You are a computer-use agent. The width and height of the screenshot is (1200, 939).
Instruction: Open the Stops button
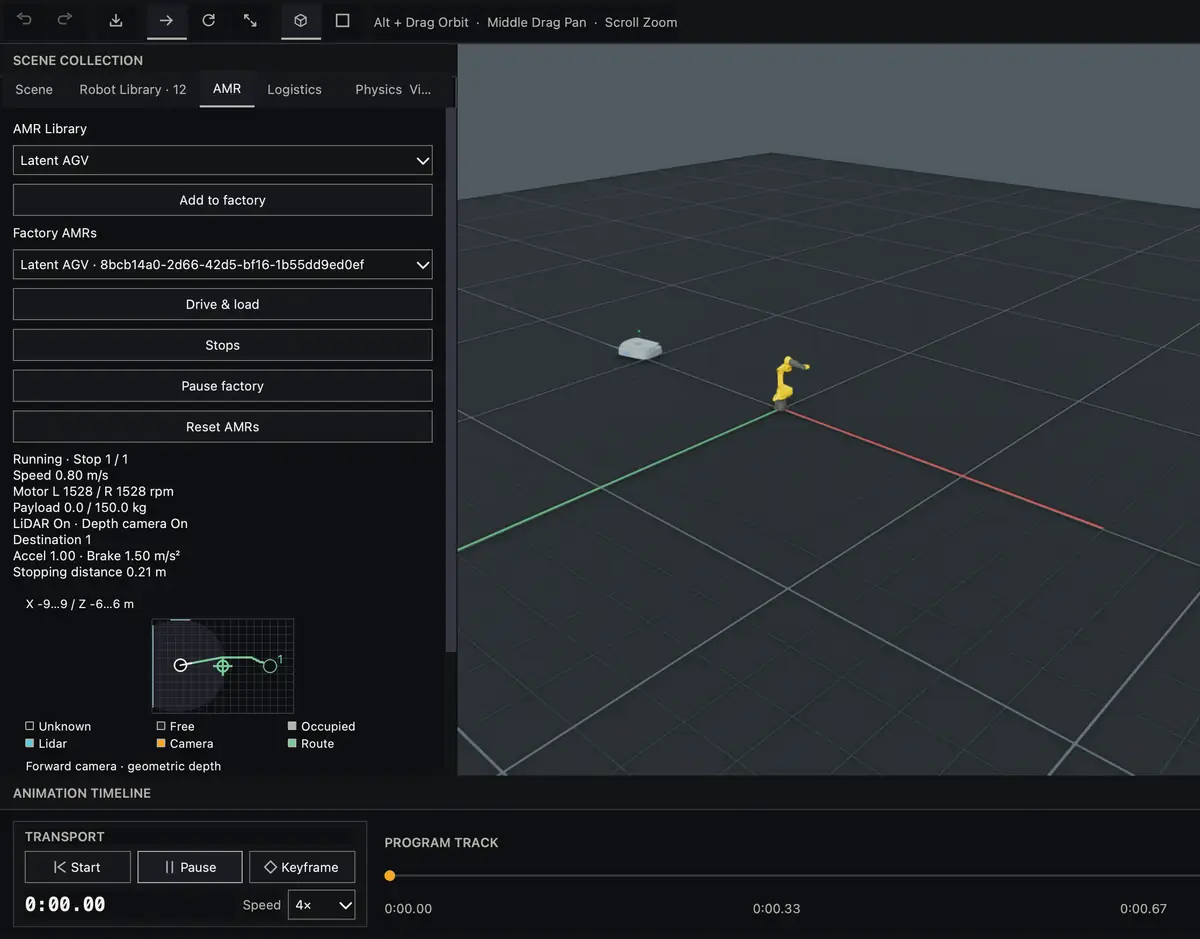click(x=223, y=345)
